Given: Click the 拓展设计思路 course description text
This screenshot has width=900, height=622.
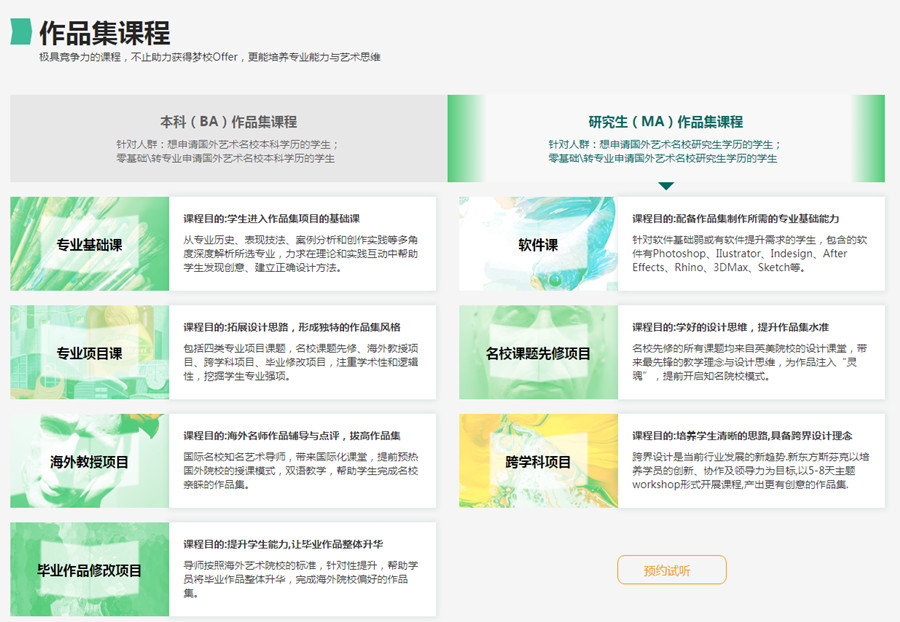Looking at the screenshot, I should pyautogui.click(x=303, y=353).
